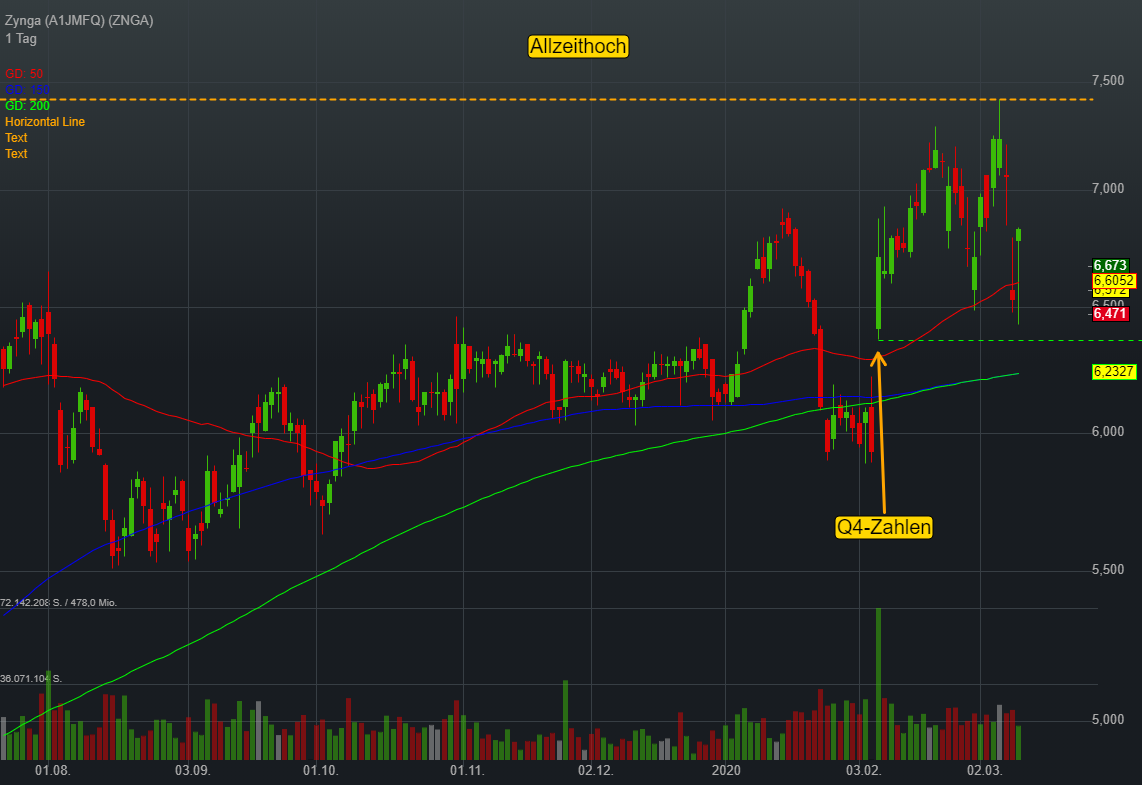Click the 03.02. date axis label

point(863,770)
